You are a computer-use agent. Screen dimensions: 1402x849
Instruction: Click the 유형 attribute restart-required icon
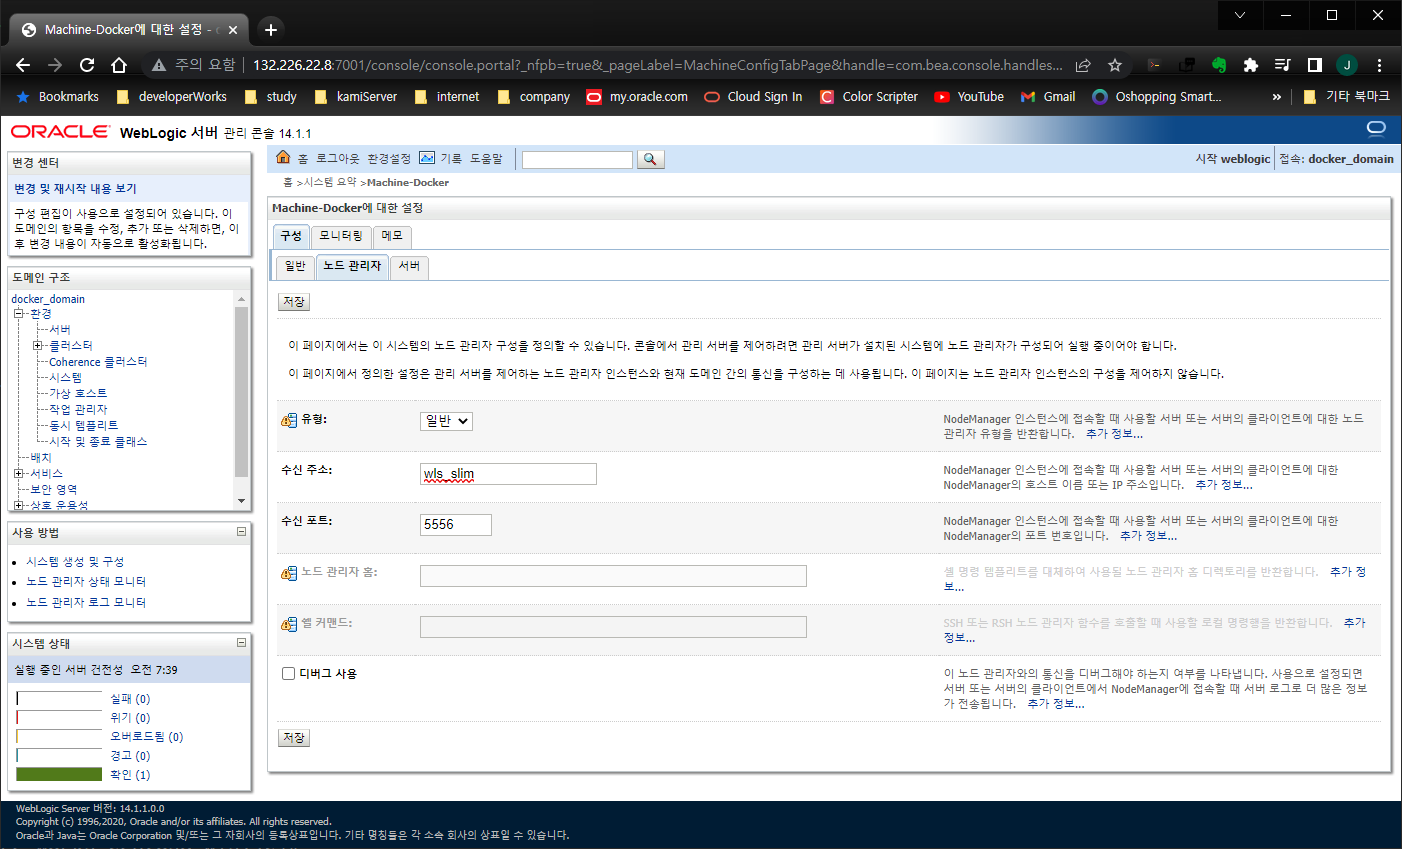point(289,421)
